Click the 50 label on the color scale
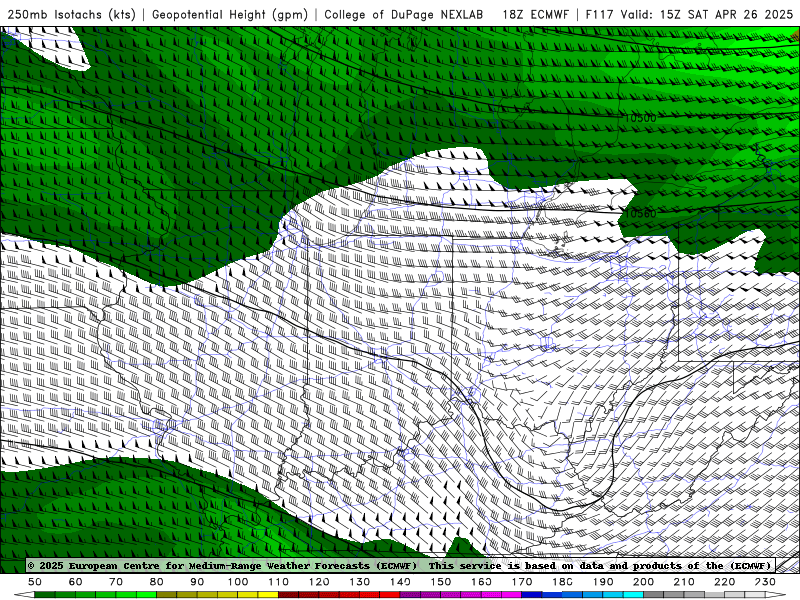The image size is (800, 600). tap(35, 582)
